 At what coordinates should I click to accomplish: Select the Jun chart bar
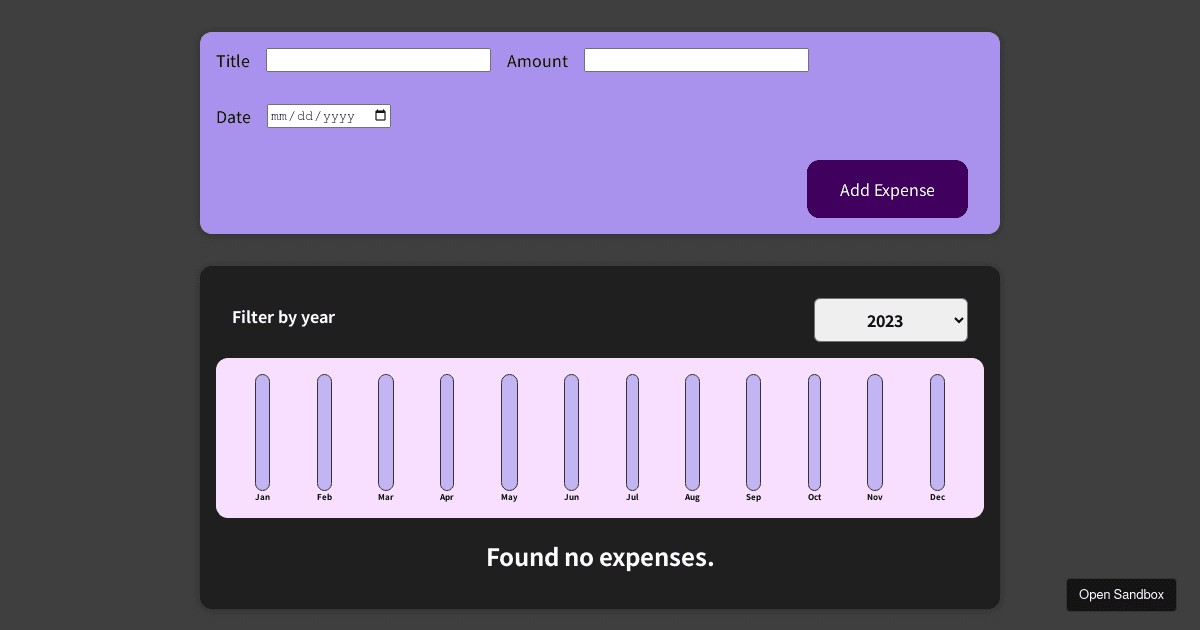point(571,432)
